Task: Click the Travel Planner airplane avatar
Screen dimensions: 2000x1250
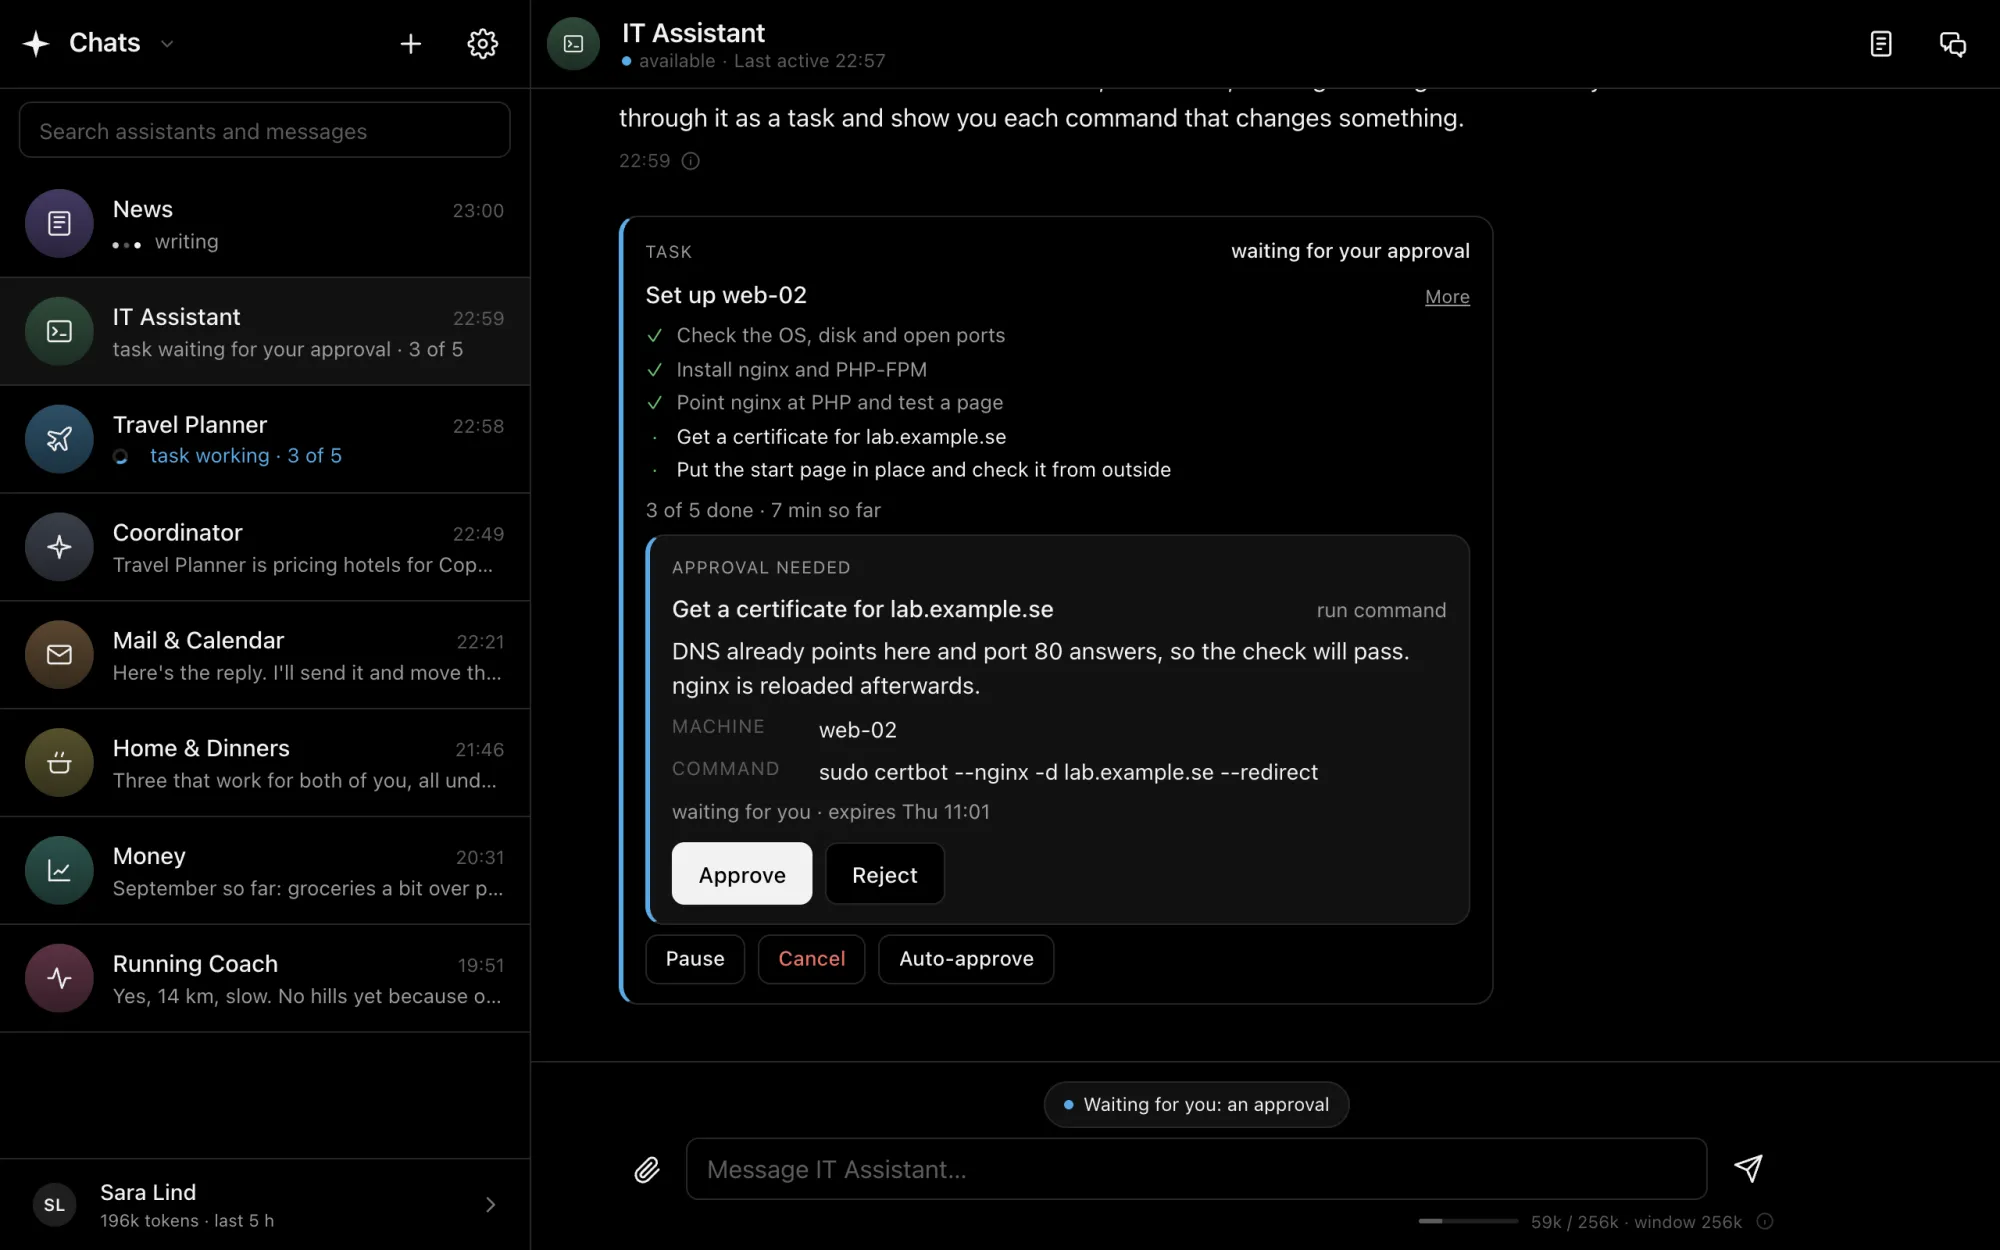Action: click(59, 439)
